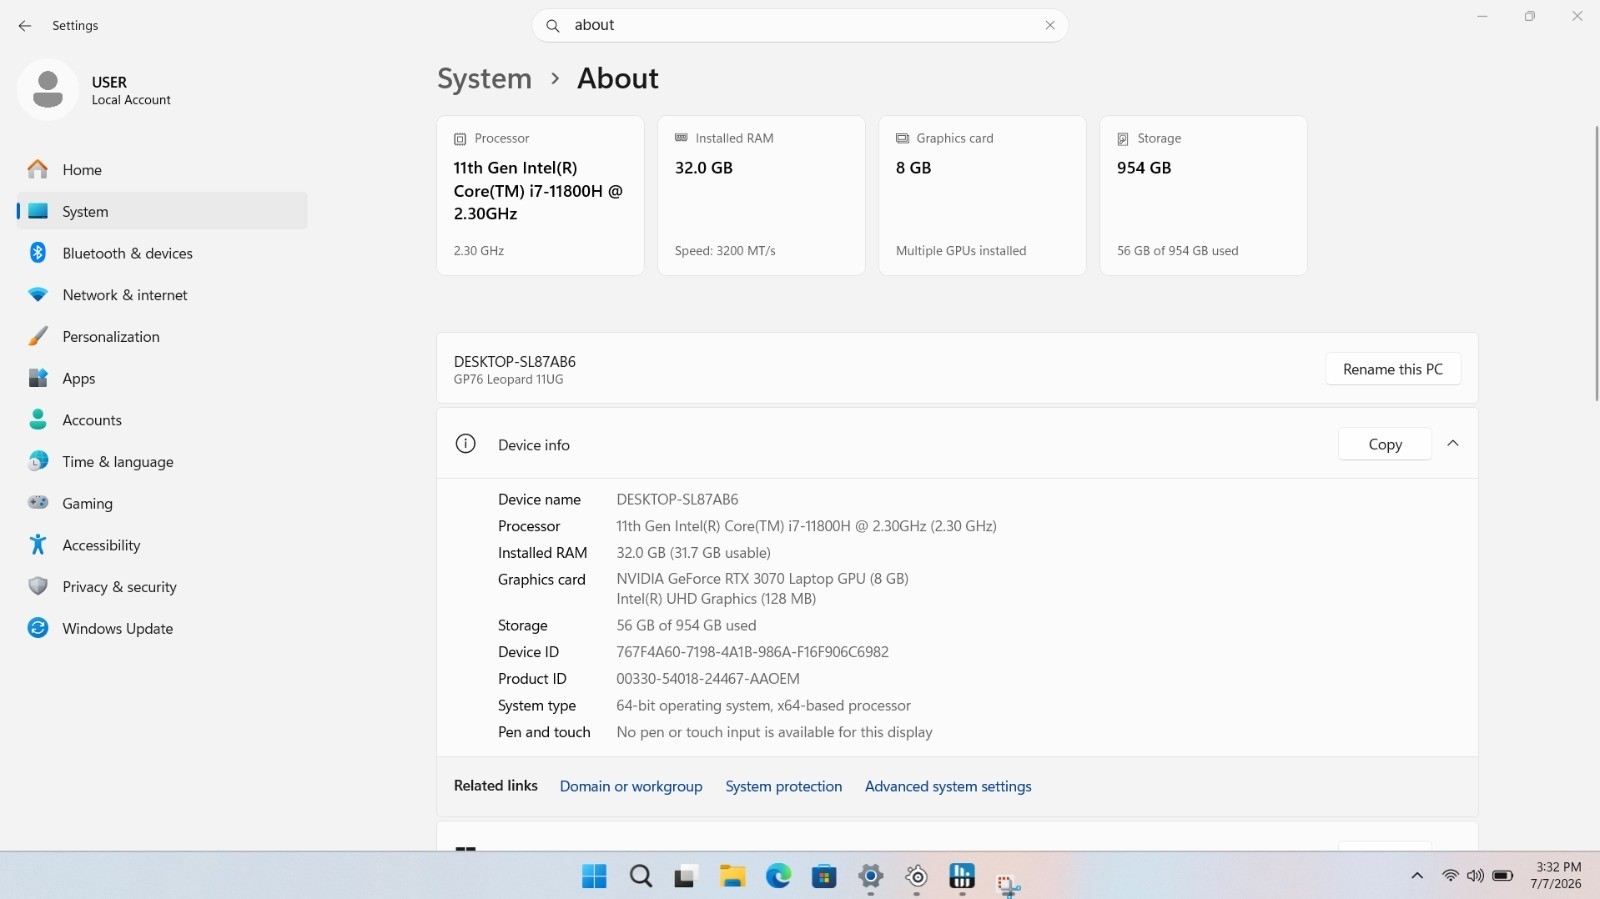Copy the device info
The image size is (1600, 899).
pyautogui.click(x=1385, y=444)
